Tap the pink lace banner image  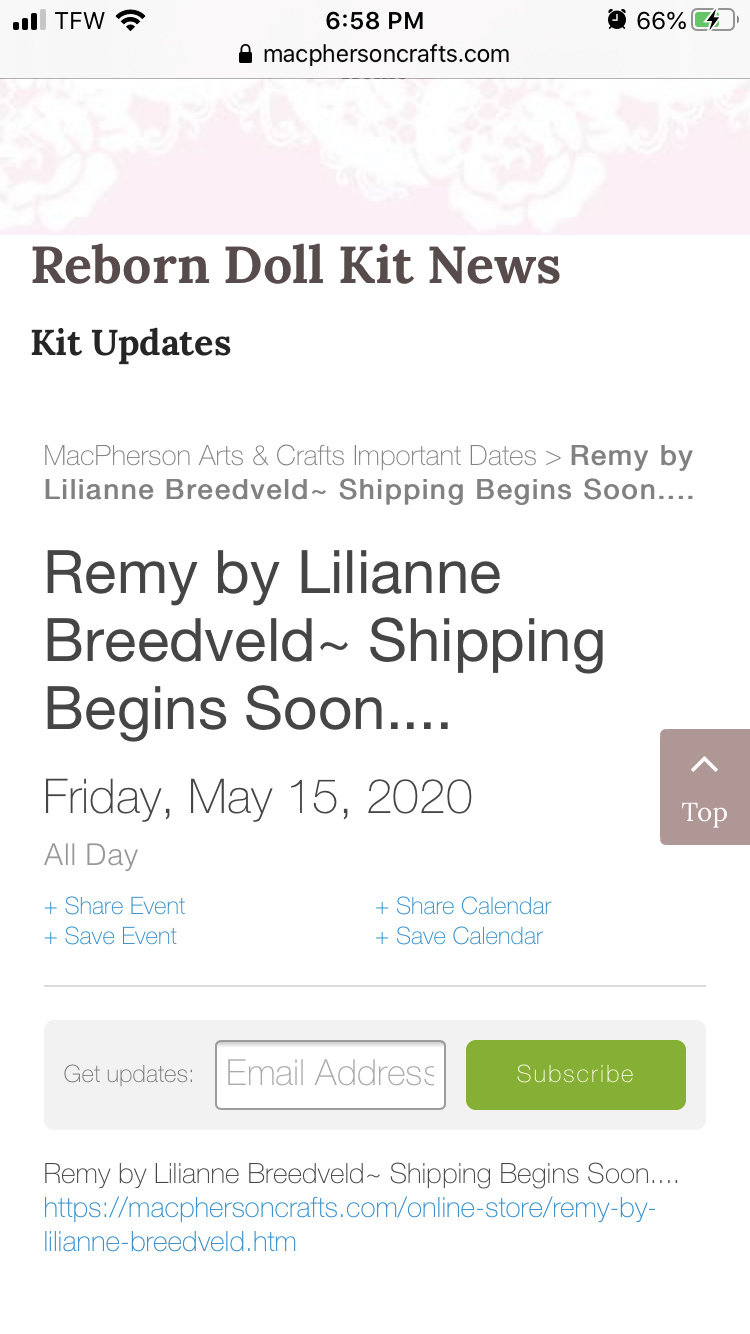[x=375, y=157]
